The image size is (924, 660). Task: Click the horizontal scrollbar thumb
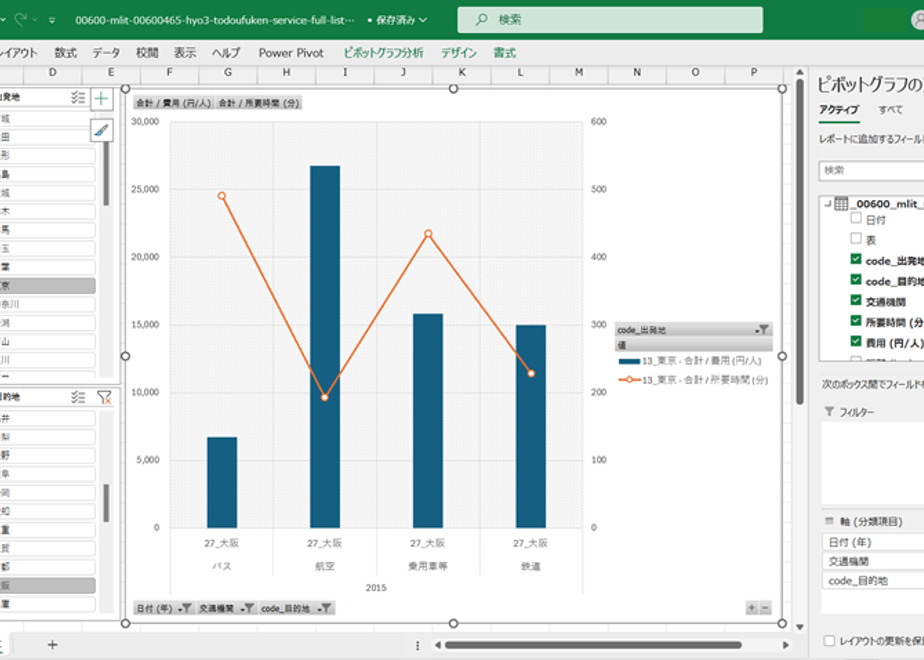[593, 645]
